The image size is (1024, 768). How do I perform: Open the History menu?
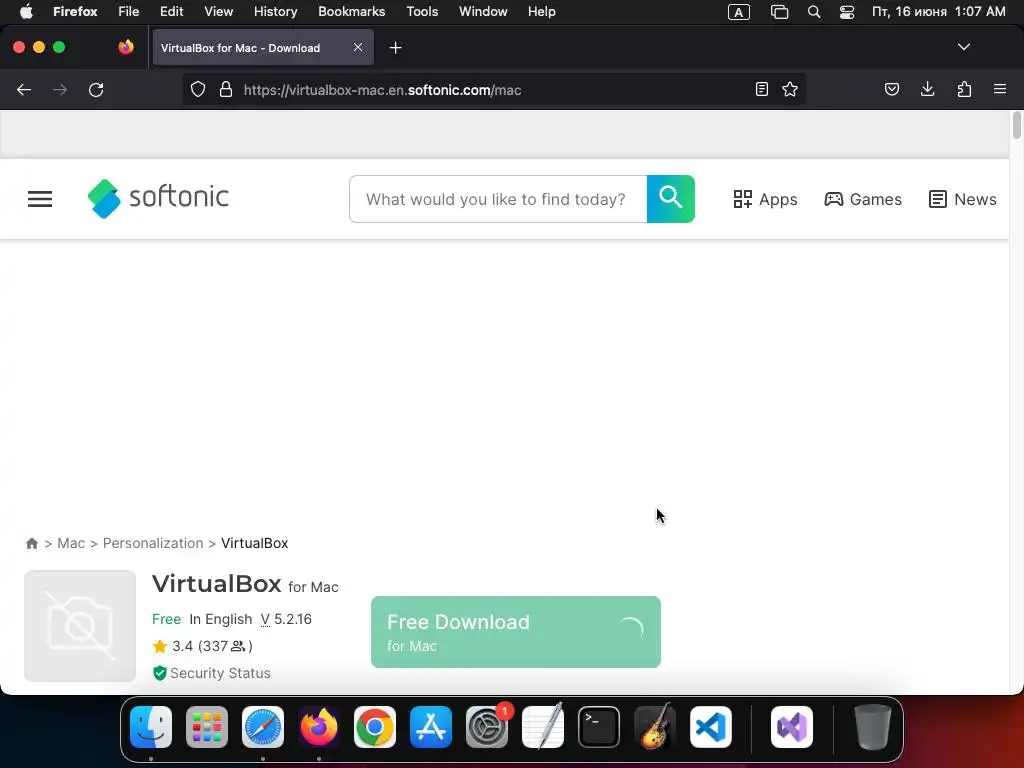276,12
